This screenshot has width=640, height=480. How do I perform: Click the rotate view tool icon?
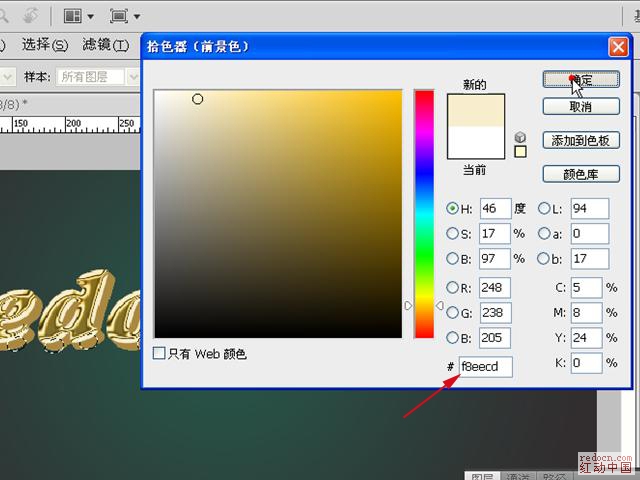(x=30, y=16)
